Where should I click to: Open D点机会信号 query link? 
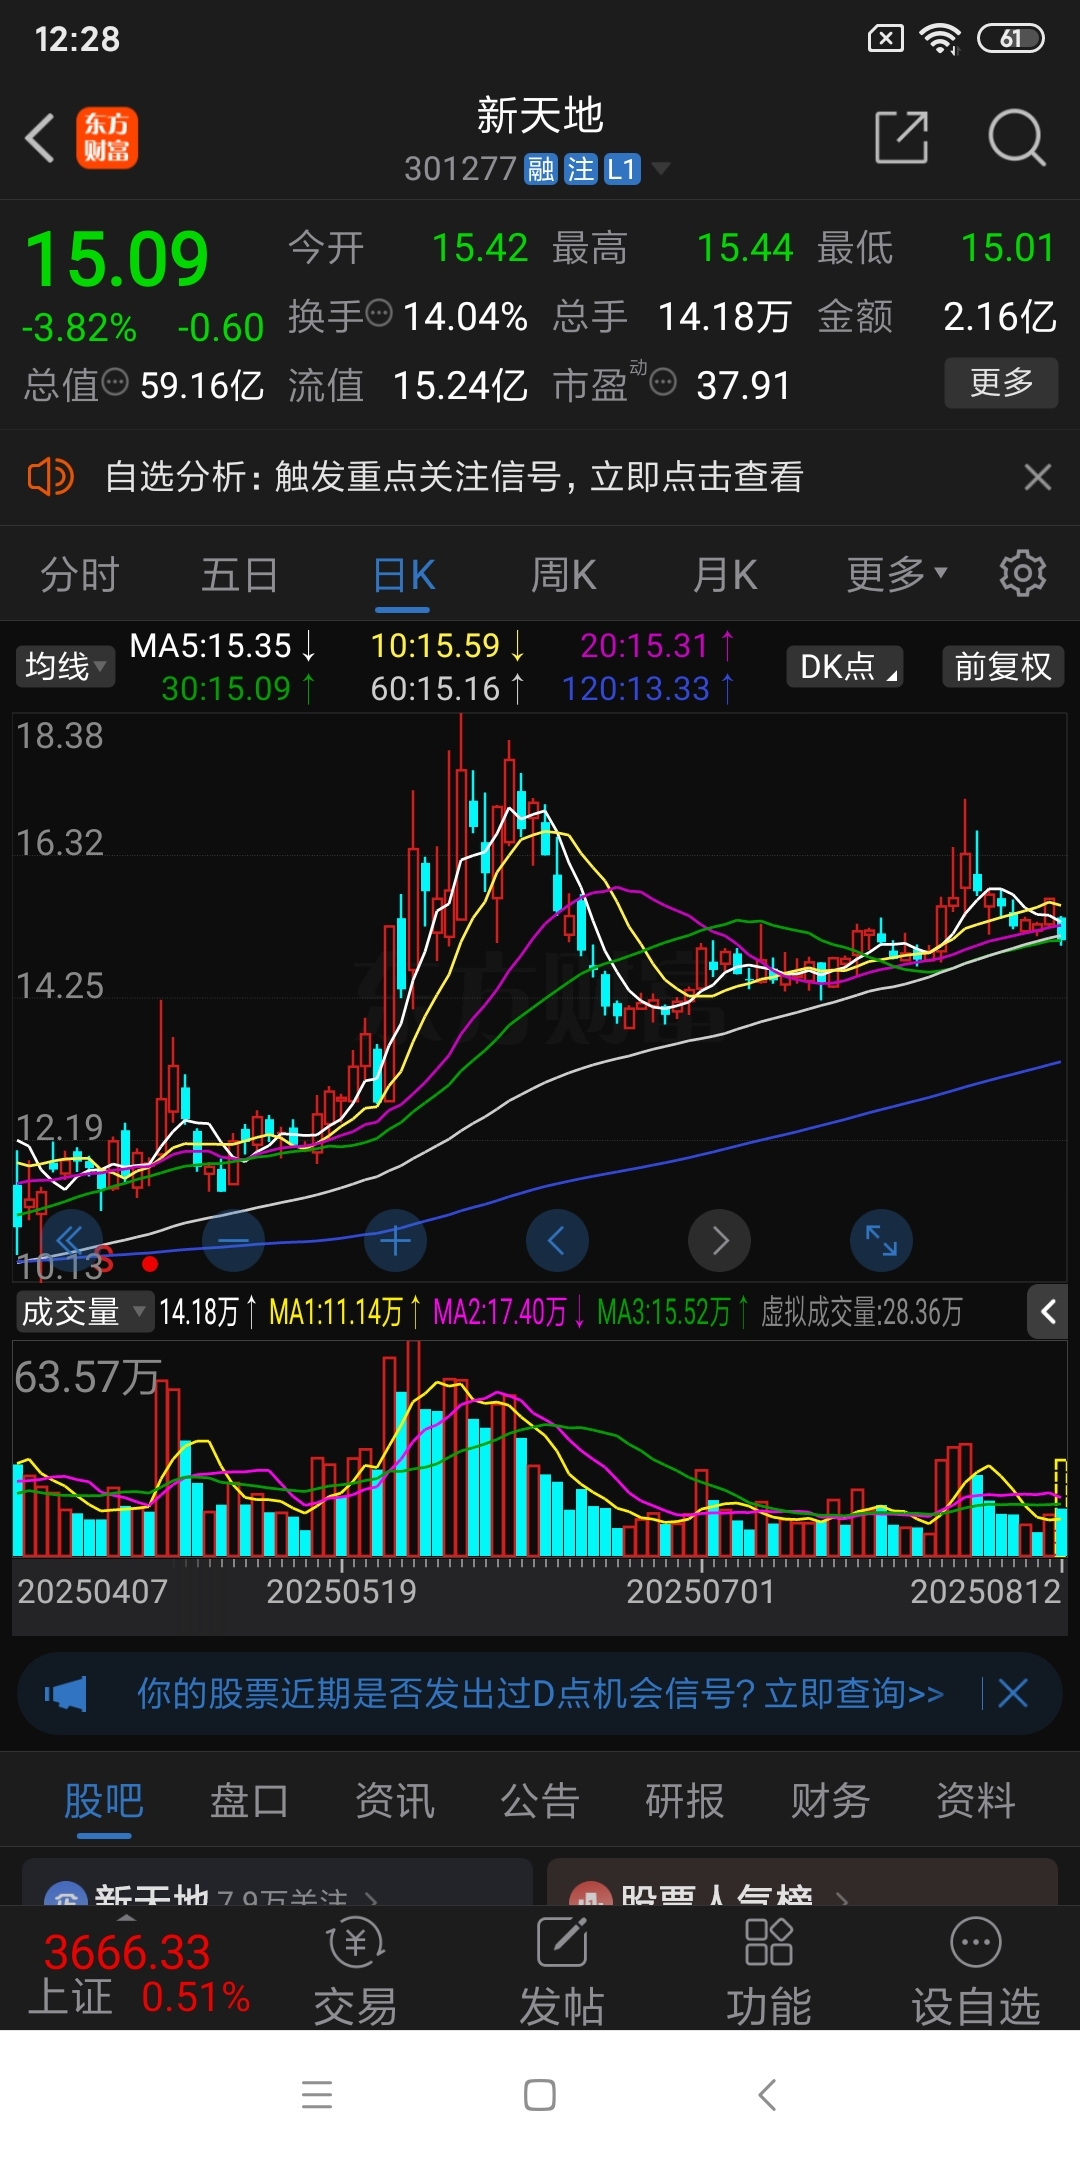pos(540,1694)
